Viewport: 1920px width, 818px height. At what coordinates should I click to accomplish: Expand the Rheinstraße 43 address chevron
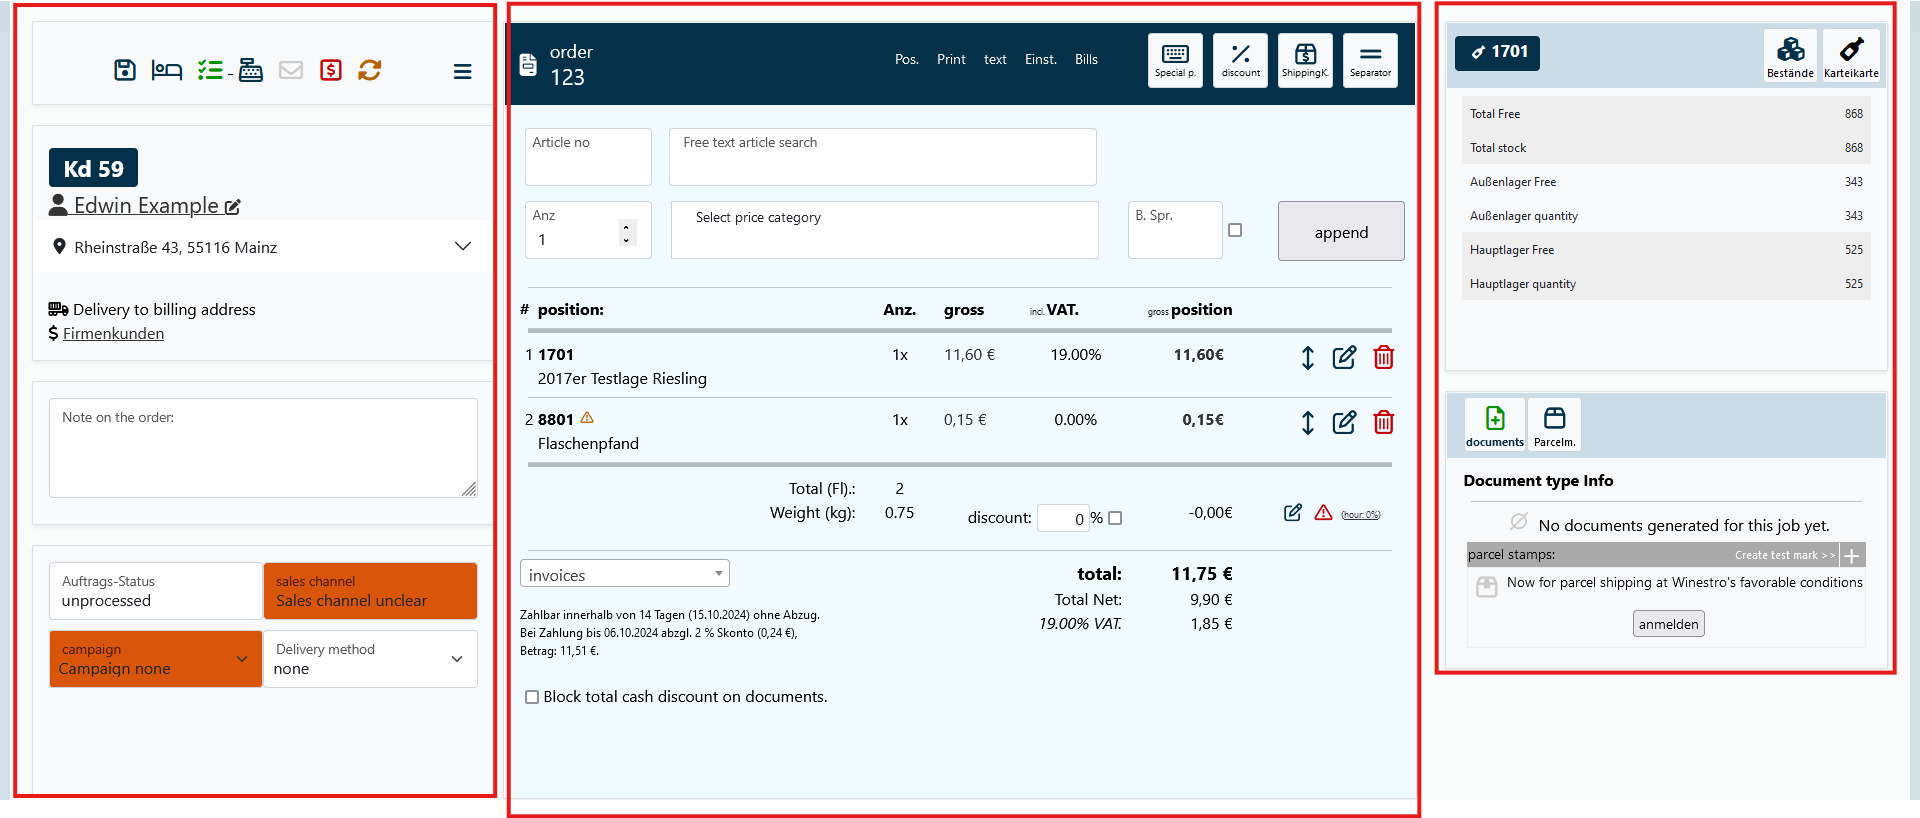point(462,246)
